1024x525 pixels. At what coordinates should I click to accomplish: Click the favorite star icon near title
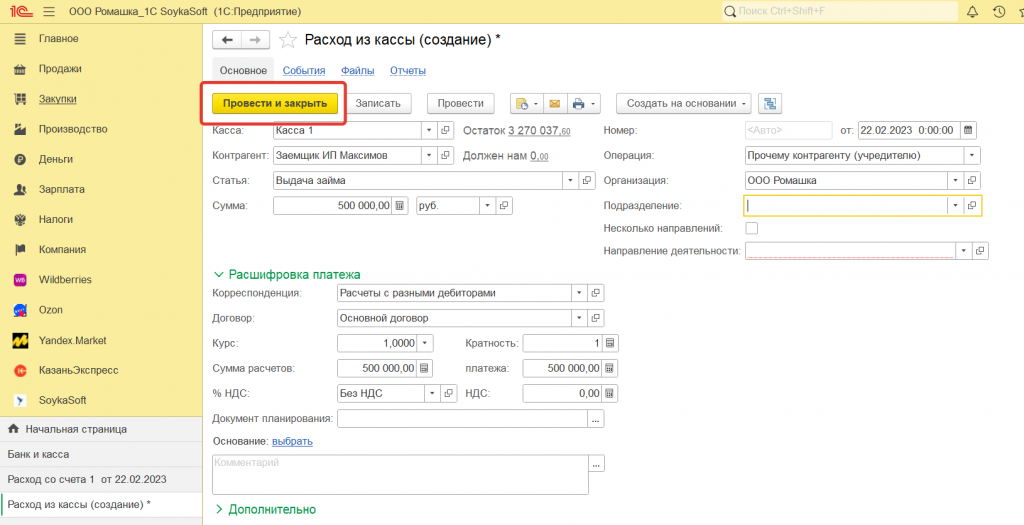pos(288,40)
